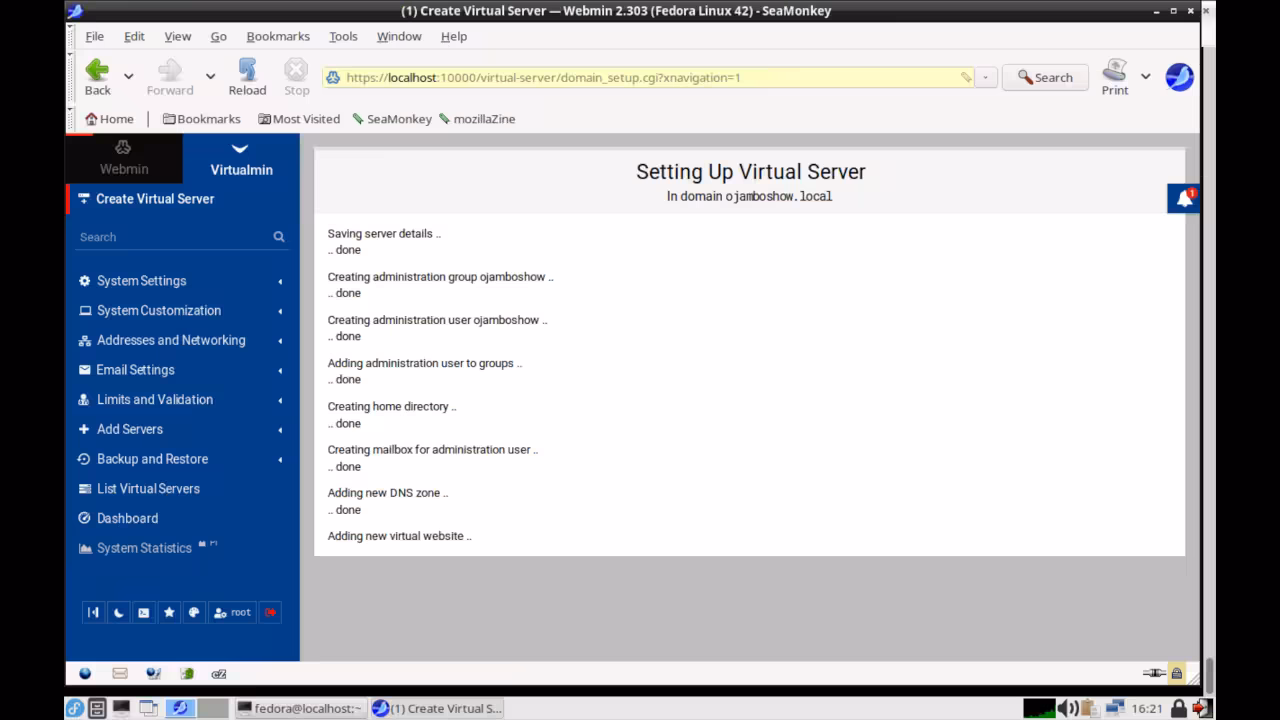Launch terminal from taskbar monitor icon
The image size is (1280, 720).
[121, 708]
